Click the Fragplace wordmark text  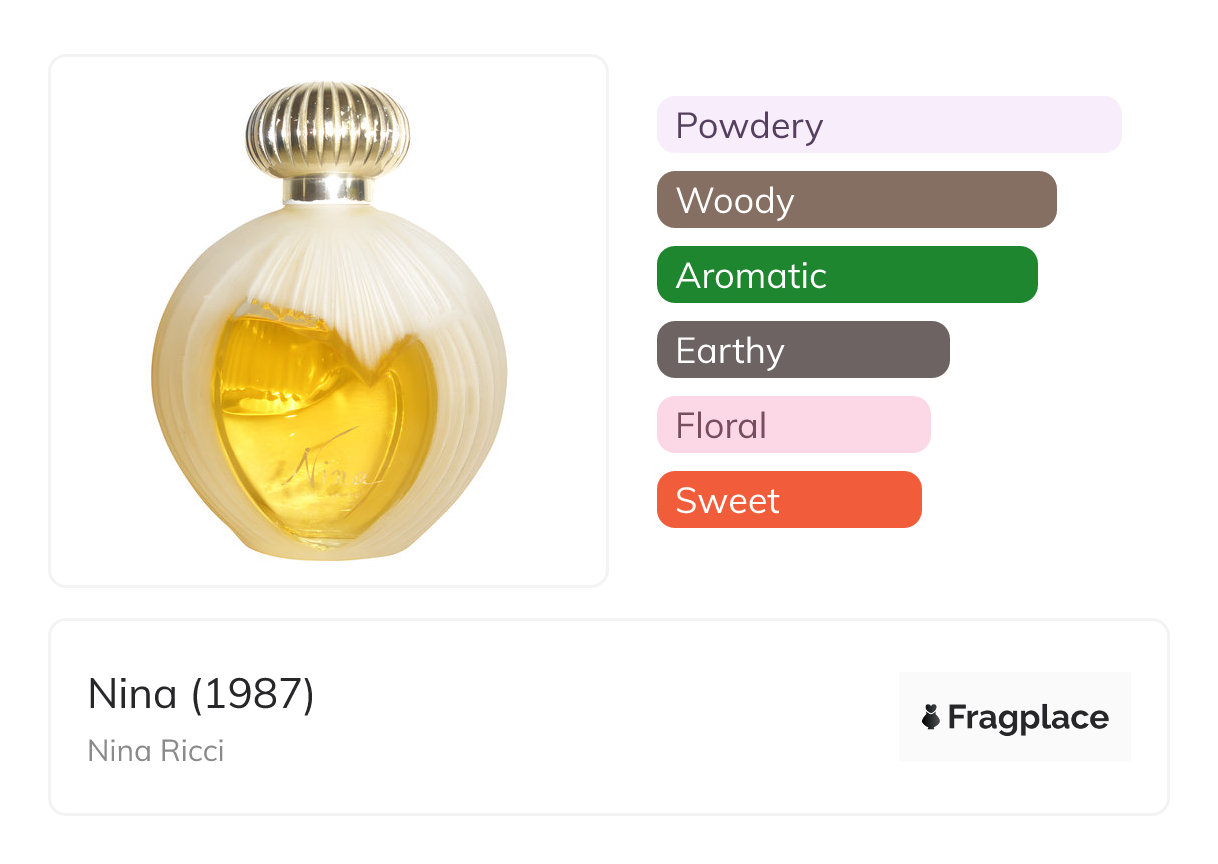tap(1028, 717)
